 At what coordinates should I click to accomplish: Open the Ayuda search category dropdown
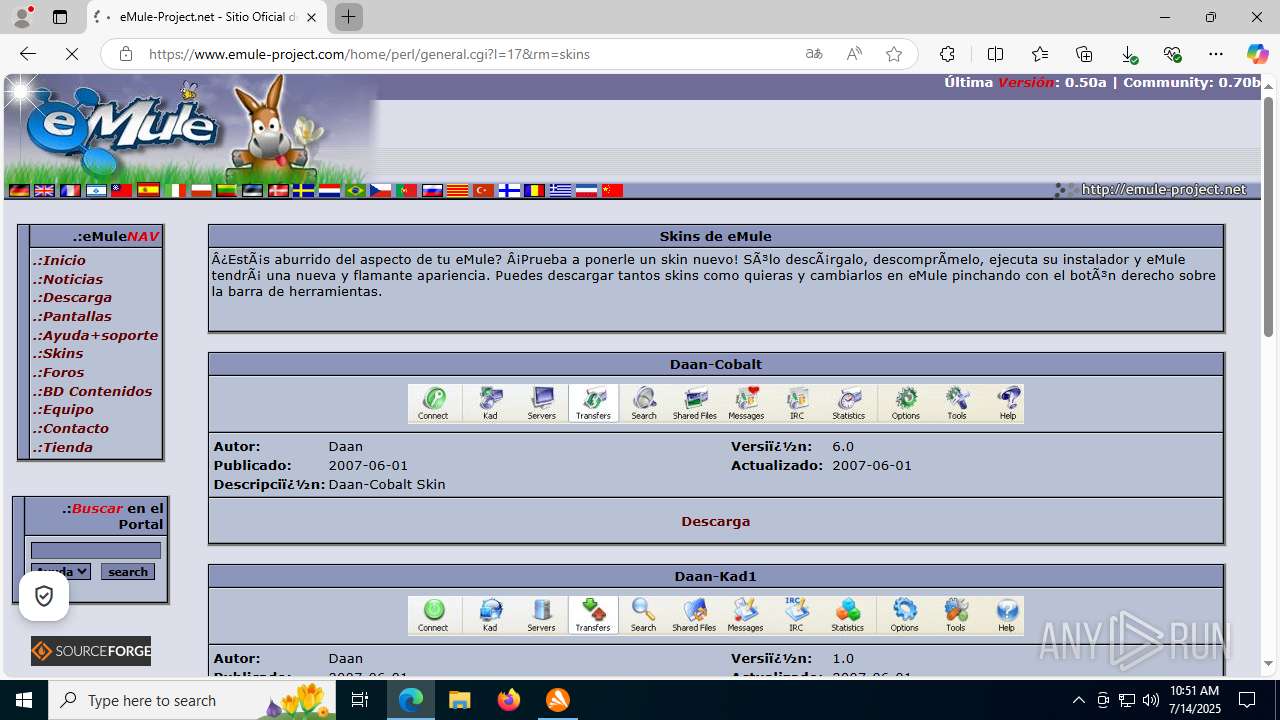[x=61, y=572]
